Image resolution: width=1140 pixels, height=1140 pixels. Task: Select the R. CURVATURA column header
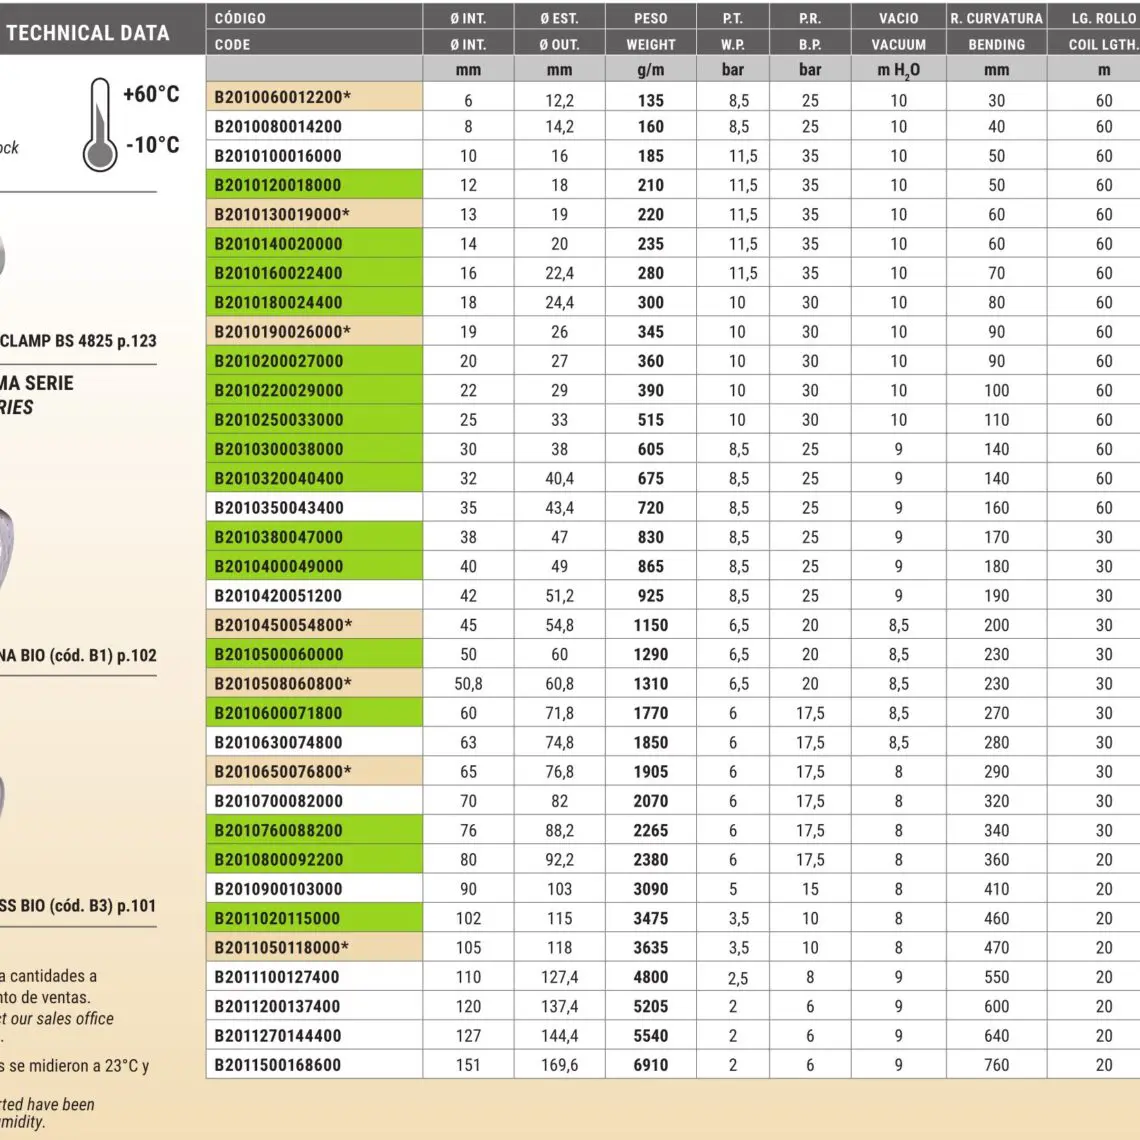pyautogui.click(x=996, y=18)
